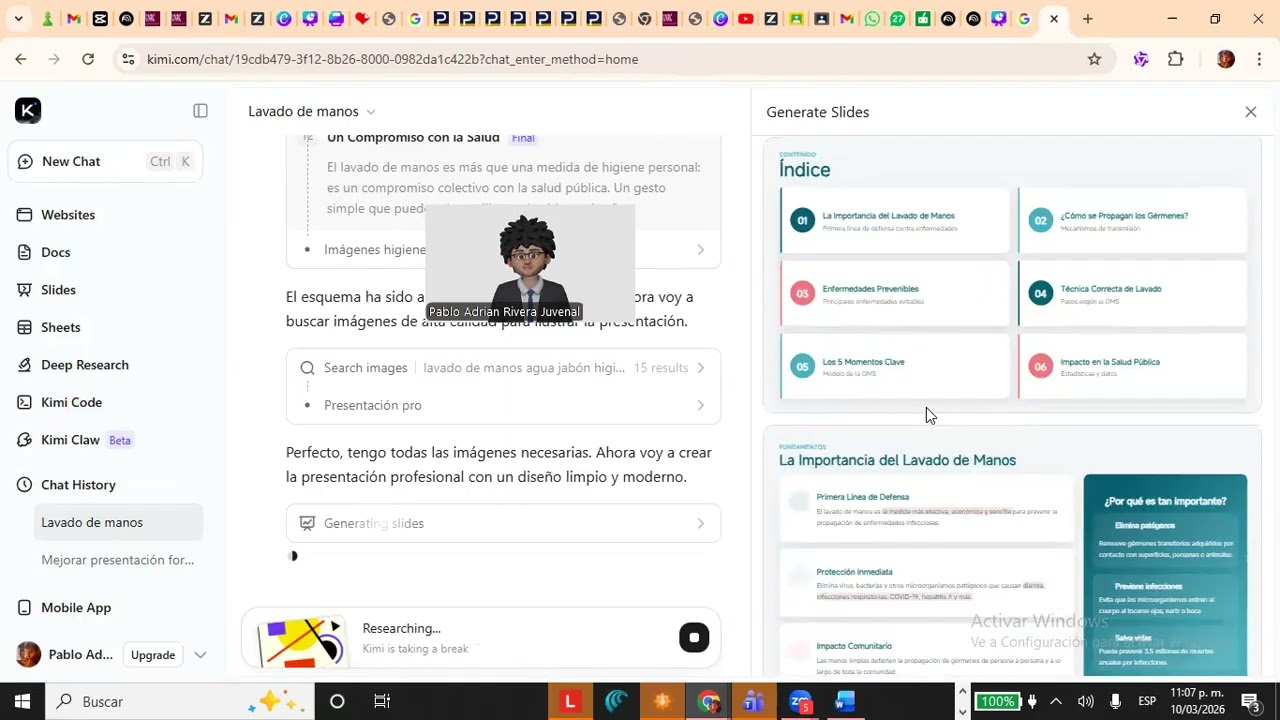Collapse the sidebar panel toggle
Viewport: 1280px width, 720px height.
point(200,111)
